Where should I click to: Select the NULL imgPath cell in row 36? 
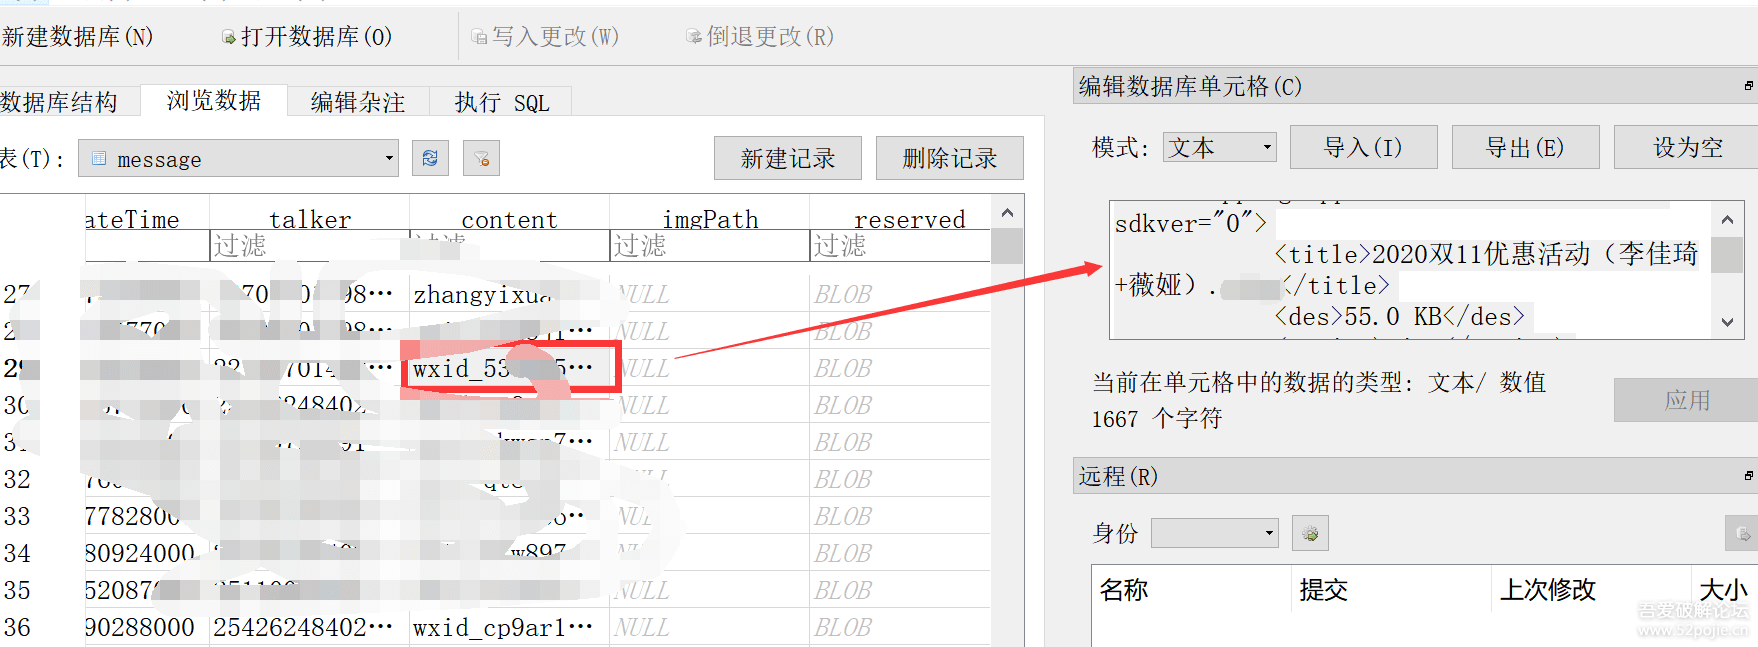(x=710, y=627)
